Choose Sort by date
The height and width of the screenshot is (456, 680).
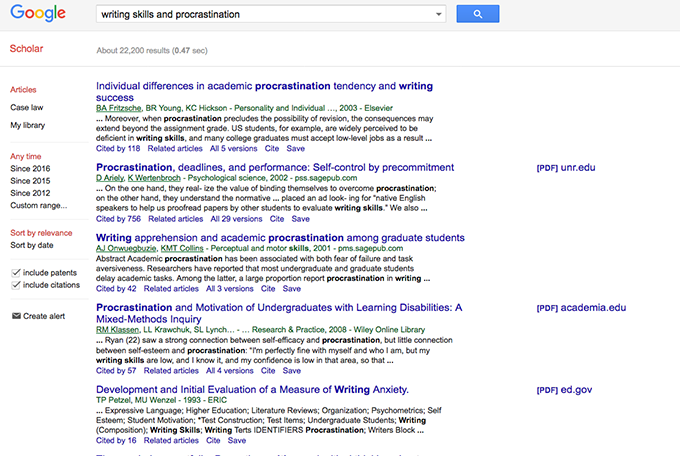click(32, 245)
